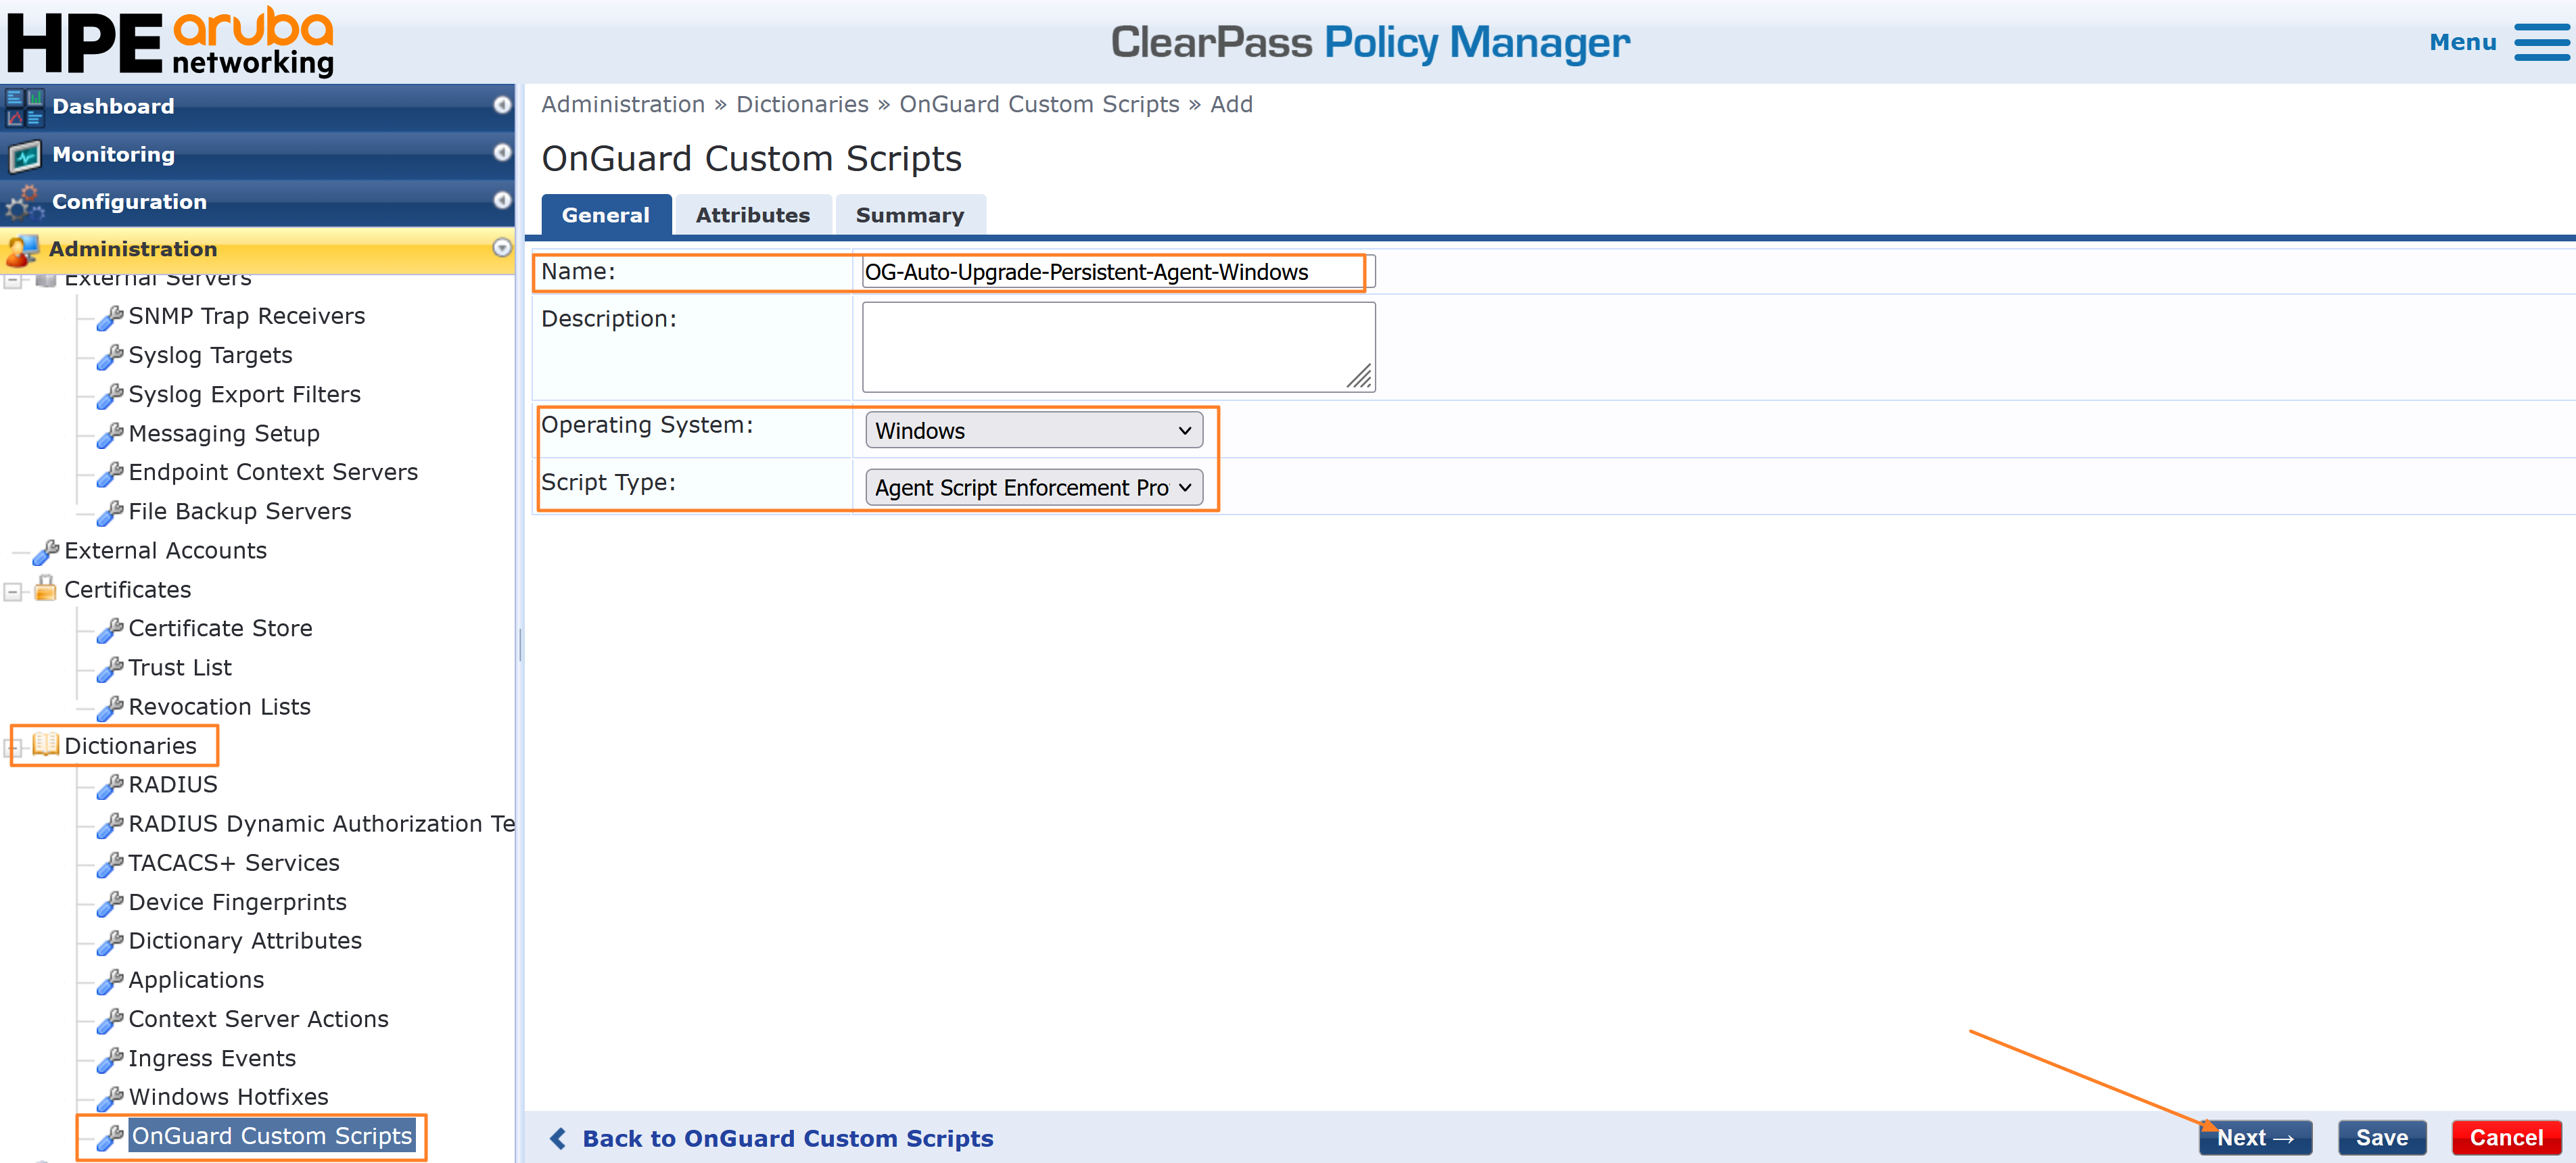
Task: Select Endpoint Context Servers tree item
Action: pyautogui.click(x=273, y=473)
